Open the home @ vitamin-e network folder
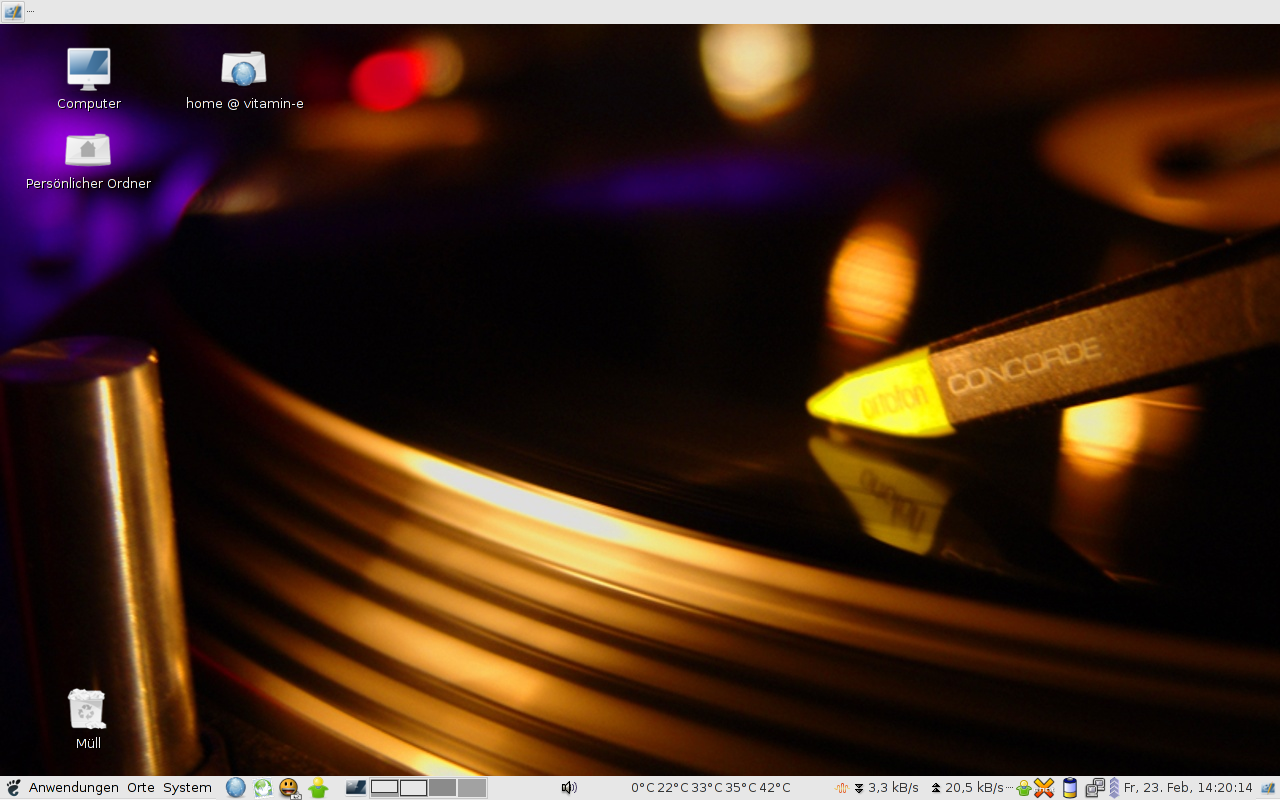Image resolution: width=1280 pixels, height=800 pixels. click(244, 80)
